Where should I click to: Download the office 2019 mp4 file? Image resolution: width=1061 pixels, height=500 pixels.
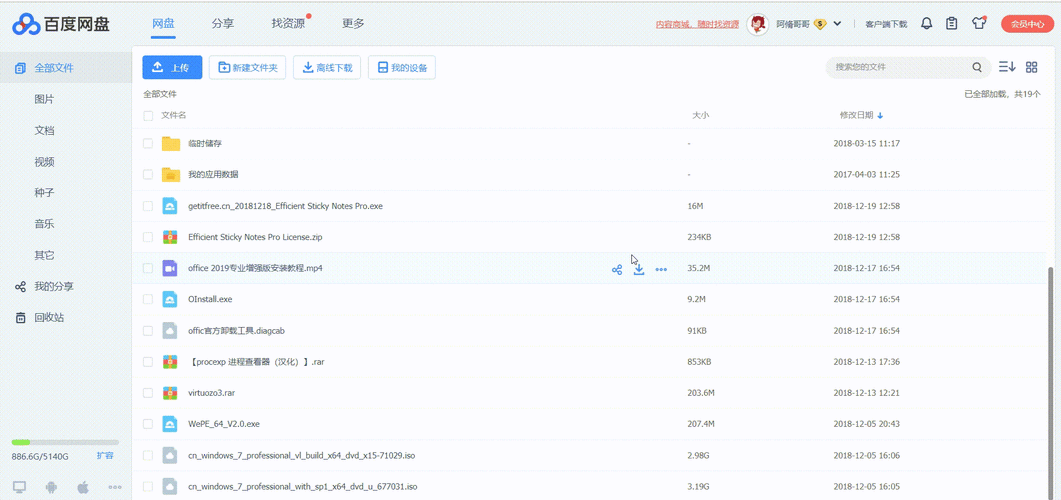[x=639, y=269]
